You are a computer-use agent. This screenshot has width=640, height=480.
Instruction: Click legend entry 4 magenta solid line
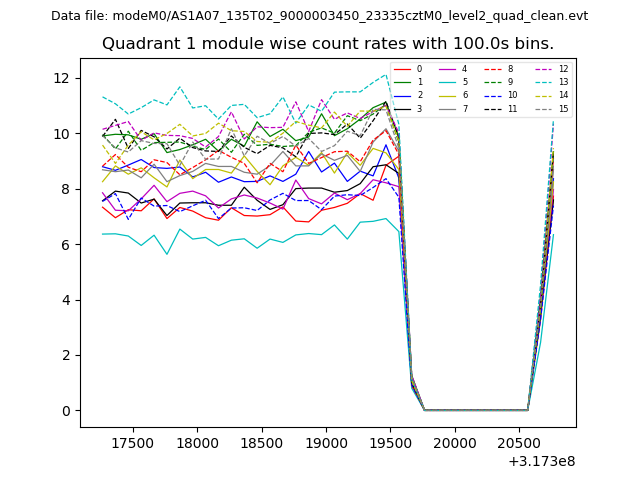pyautogui.click(x=452, y=69)
